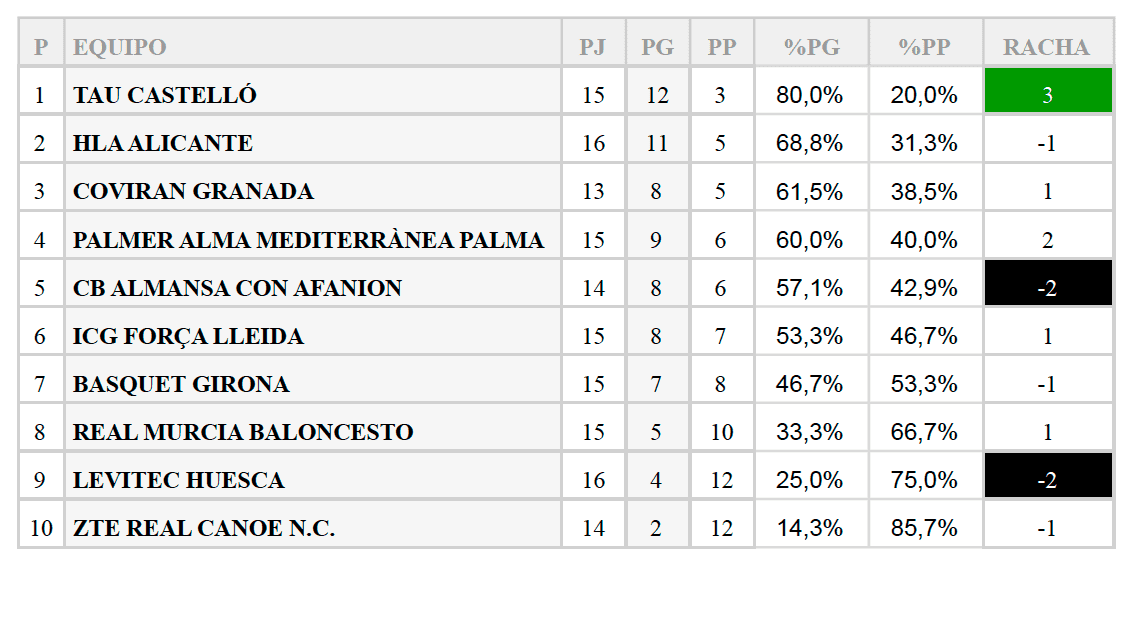Screen dimensions: 1134x640
Task: Click BASQUET GIRONA team name
Action: (181, 384)
